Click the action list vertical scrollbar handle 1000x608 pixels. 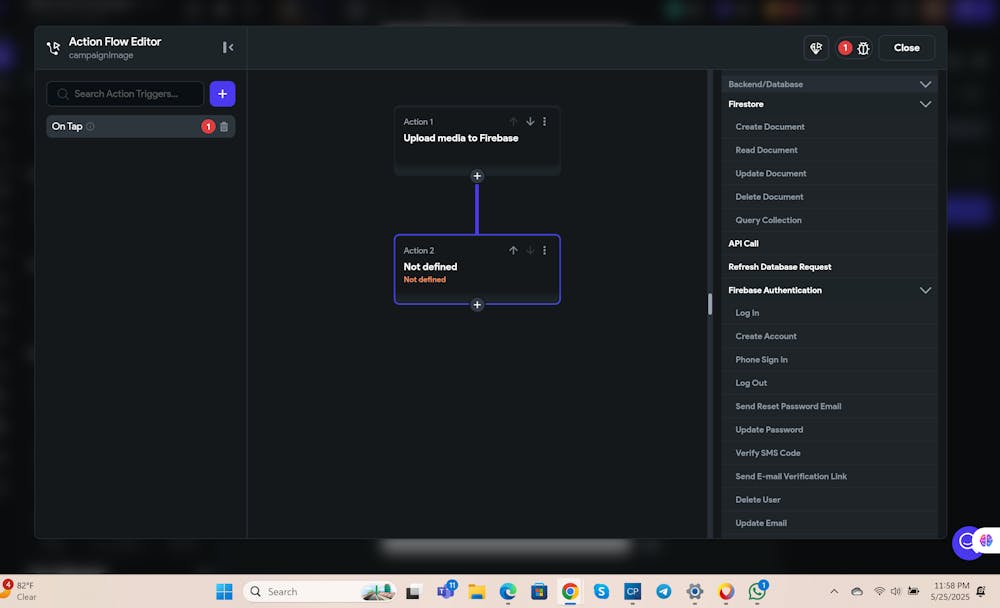point(710,304)
